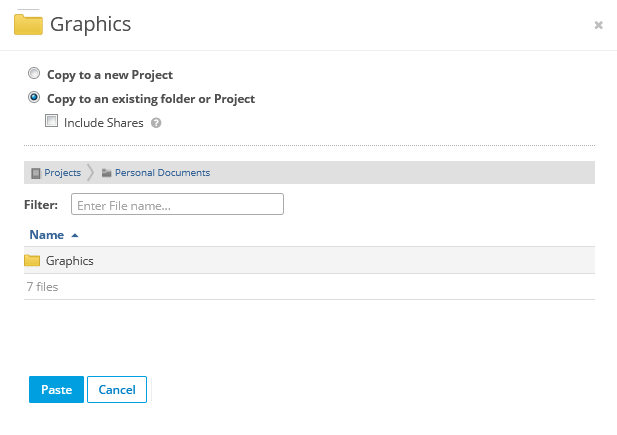Click the 7 files count text
Viewport: 617px width, 435px height.
42,286
